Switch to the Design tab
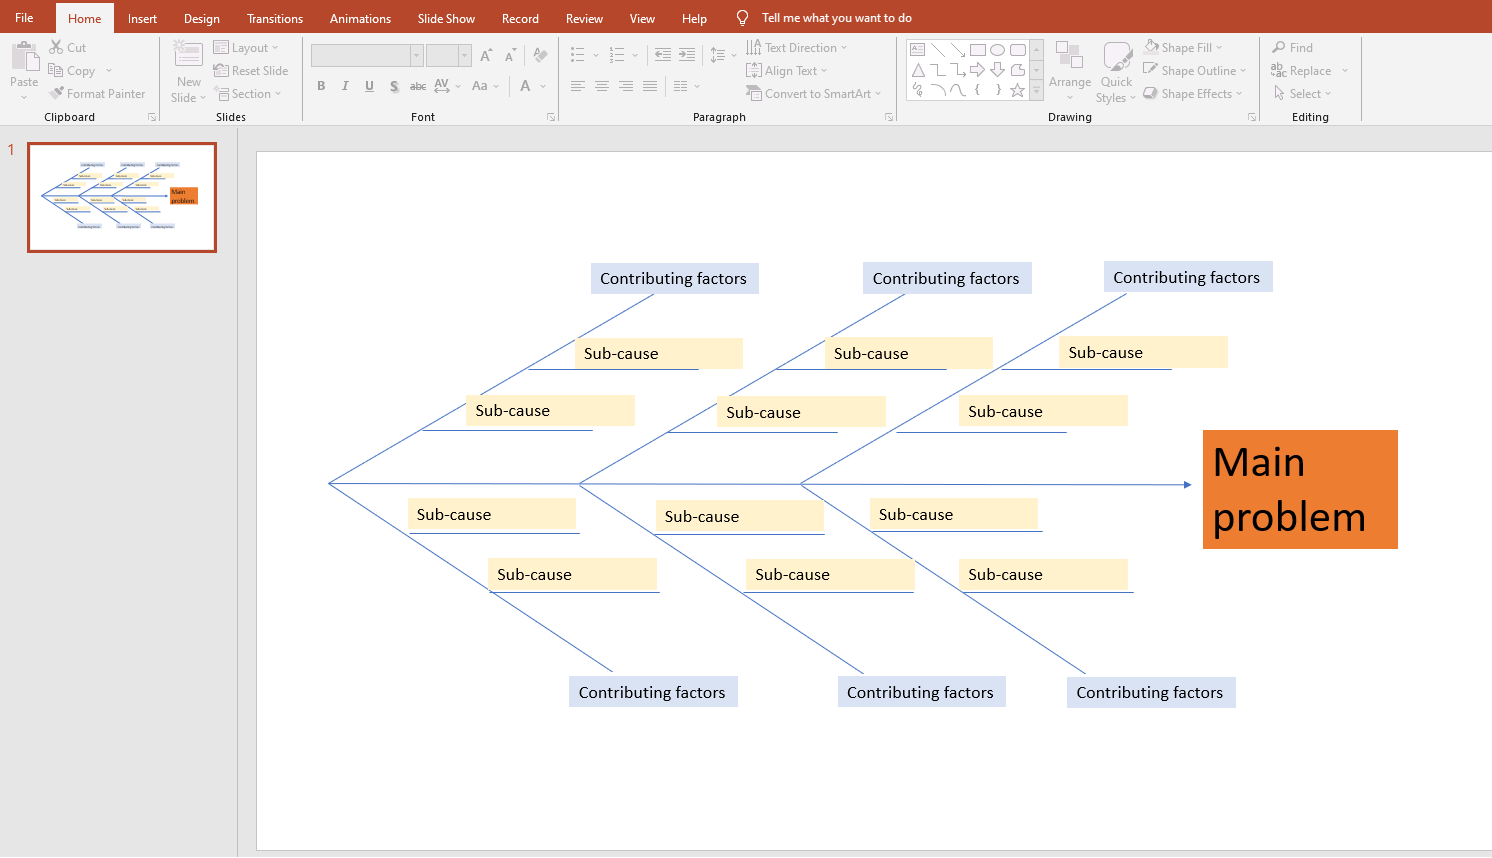Screen dimensions: 1492x858 [201, 18]
